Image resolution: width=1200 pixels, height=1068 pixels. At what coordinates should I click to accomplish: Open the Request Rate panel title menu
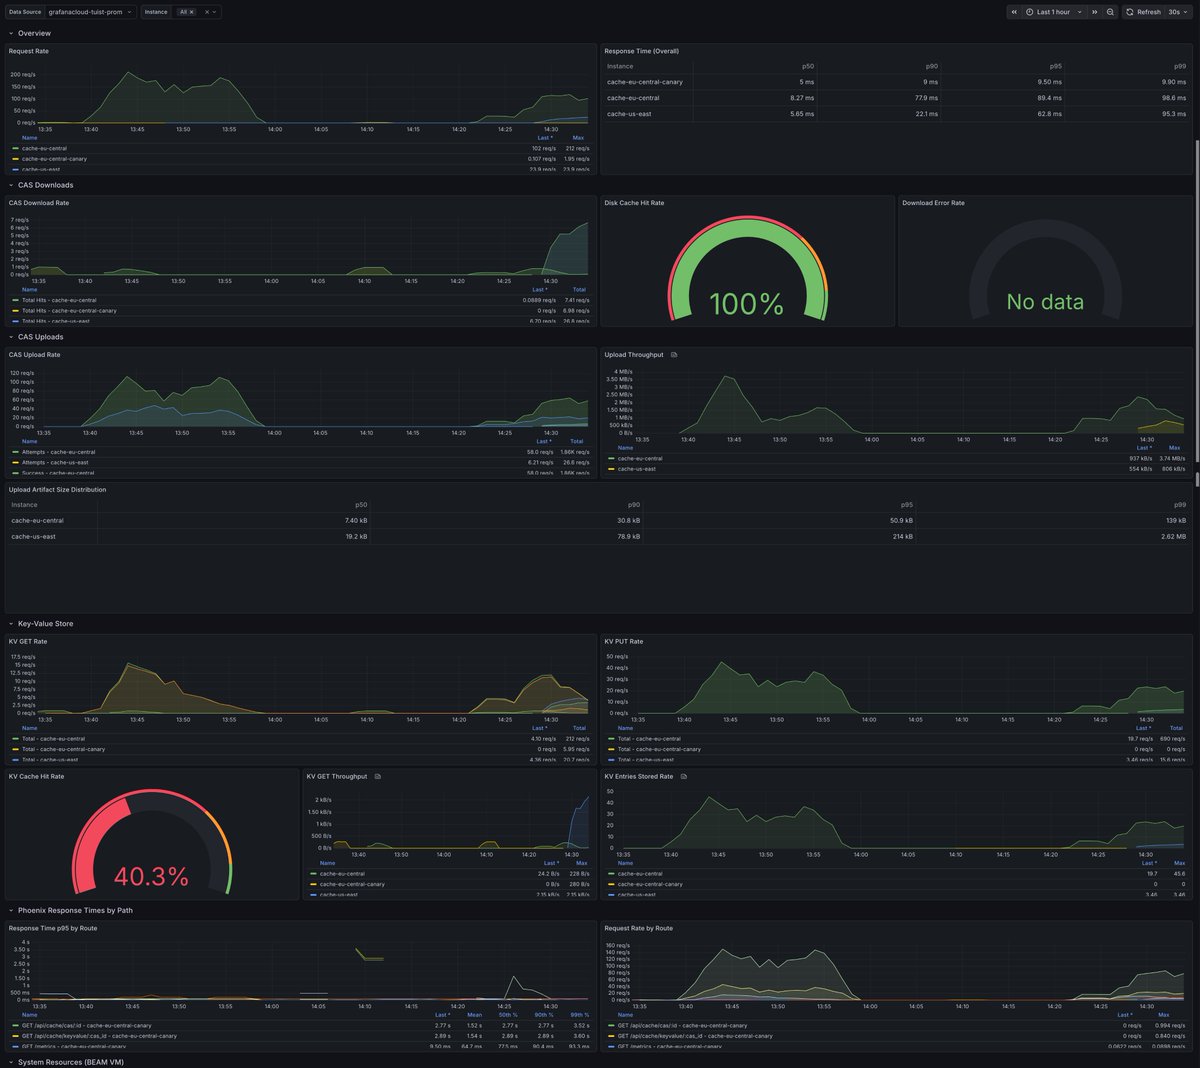[30, 51]
